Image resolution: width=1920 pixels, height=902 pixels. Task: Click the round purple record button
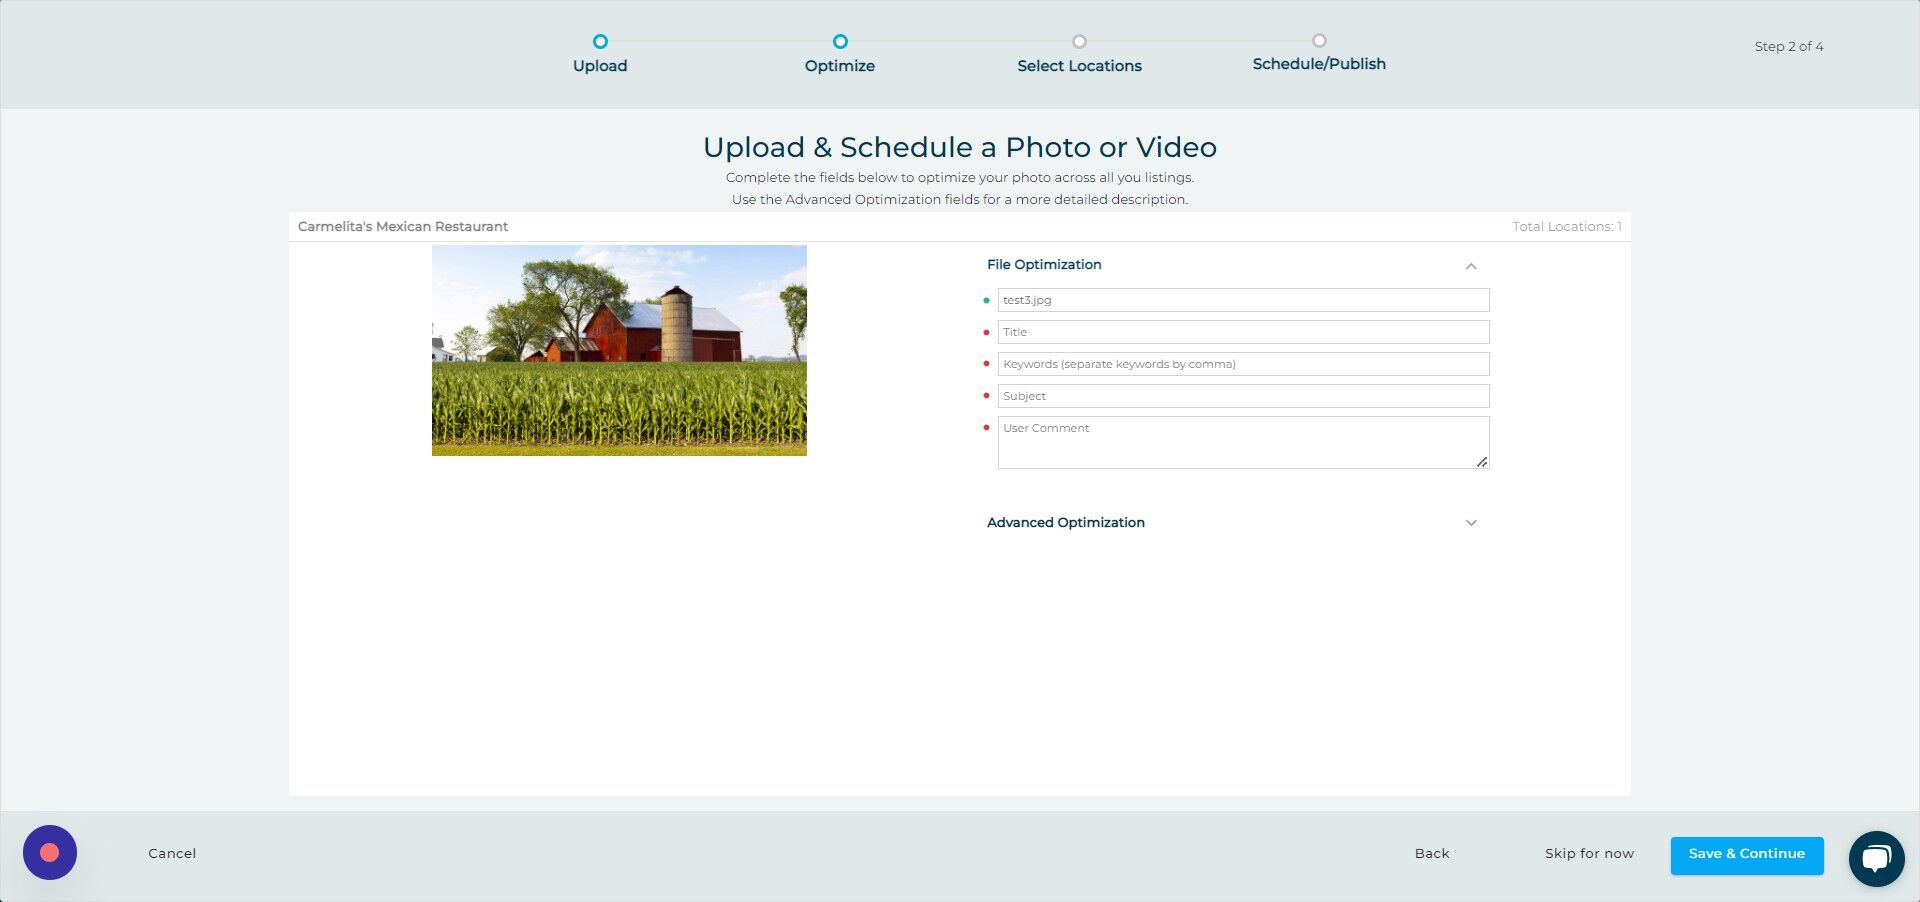(x=50, y=852)
